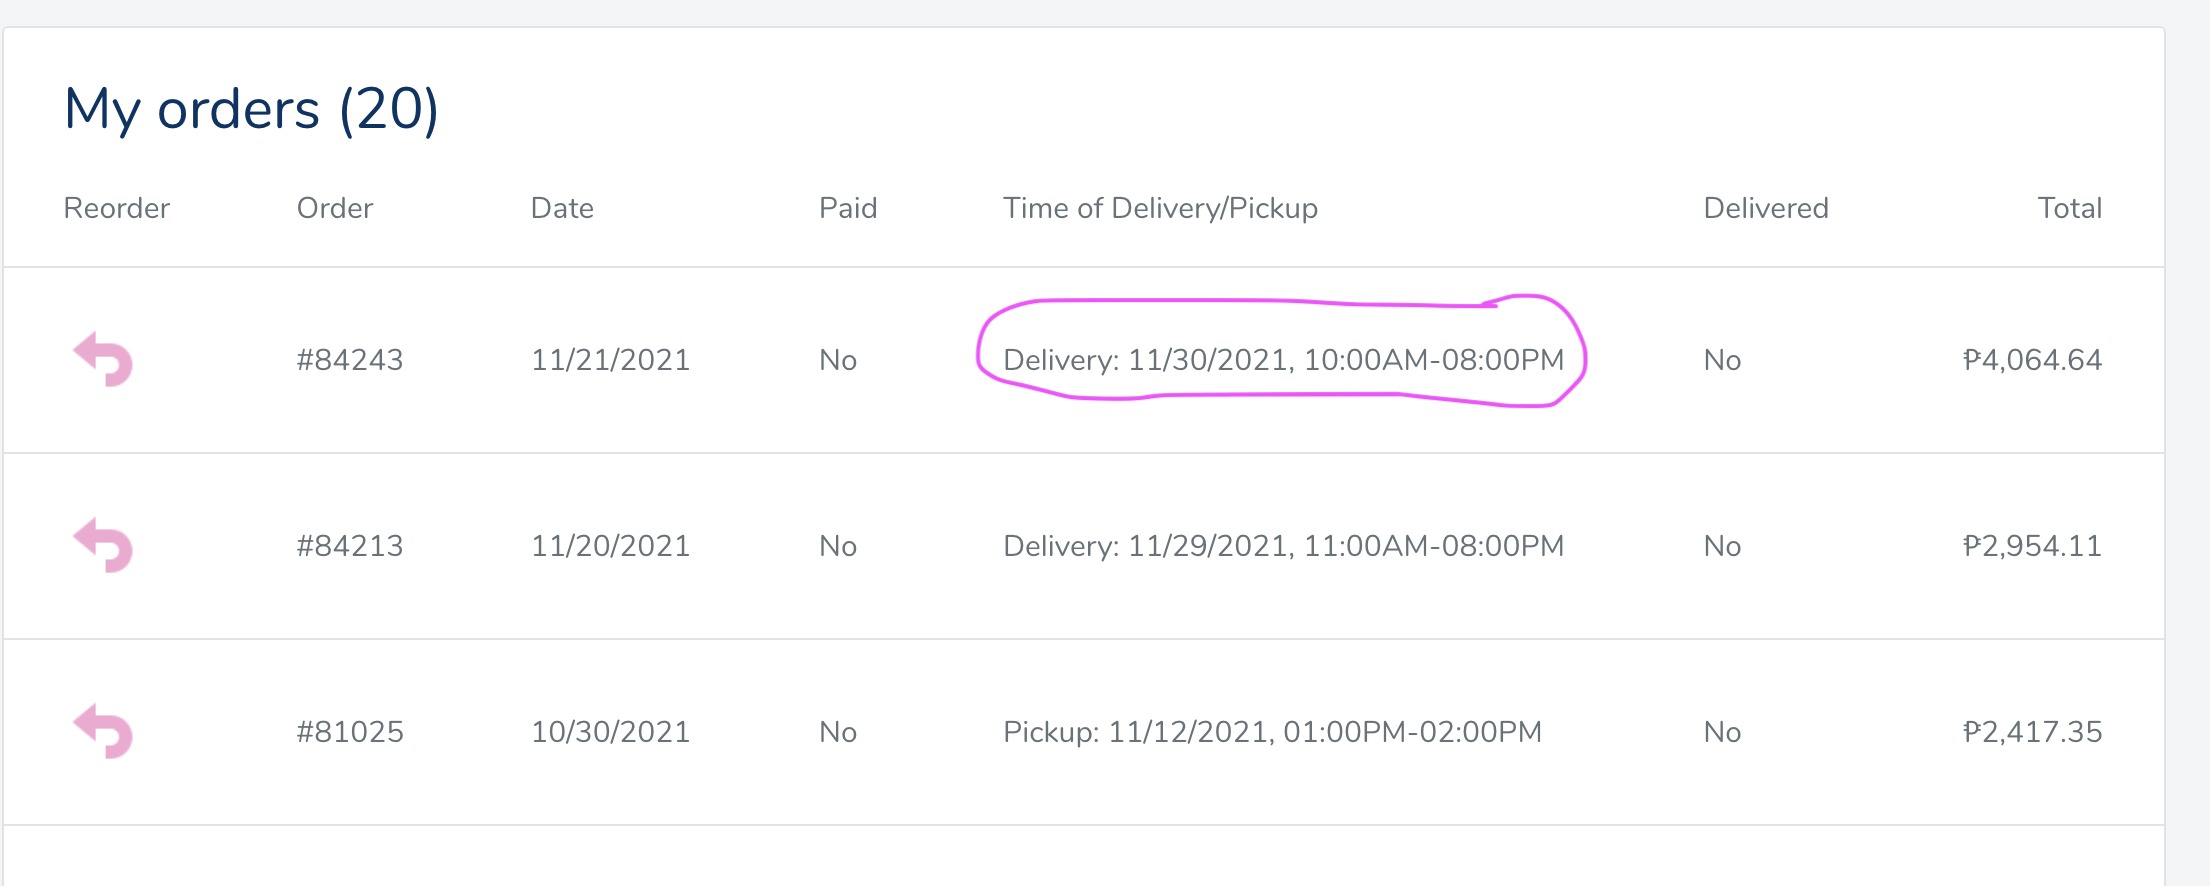This screenshot has width=2210, height=886.
Task: Reorder order #81025 using its arrow icon
Action: 103,731
